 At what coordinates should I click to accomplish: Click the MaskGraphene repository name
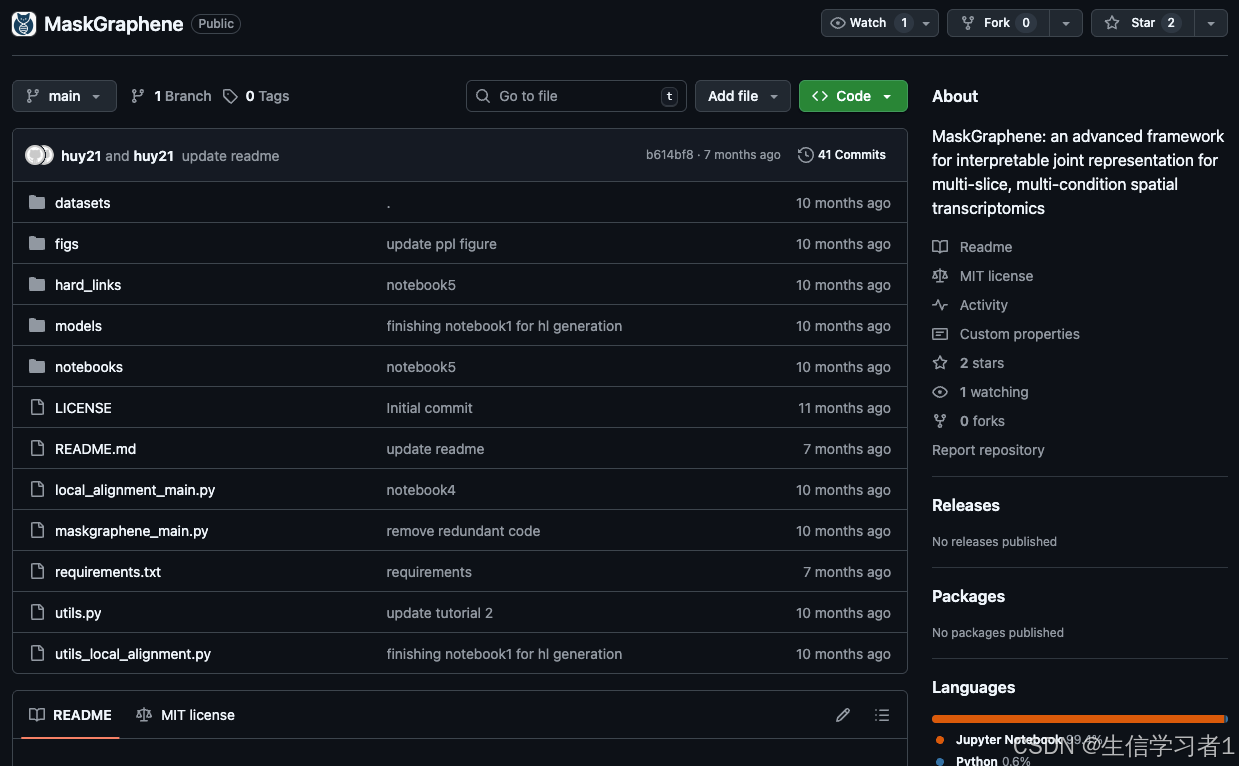point(114,24)
